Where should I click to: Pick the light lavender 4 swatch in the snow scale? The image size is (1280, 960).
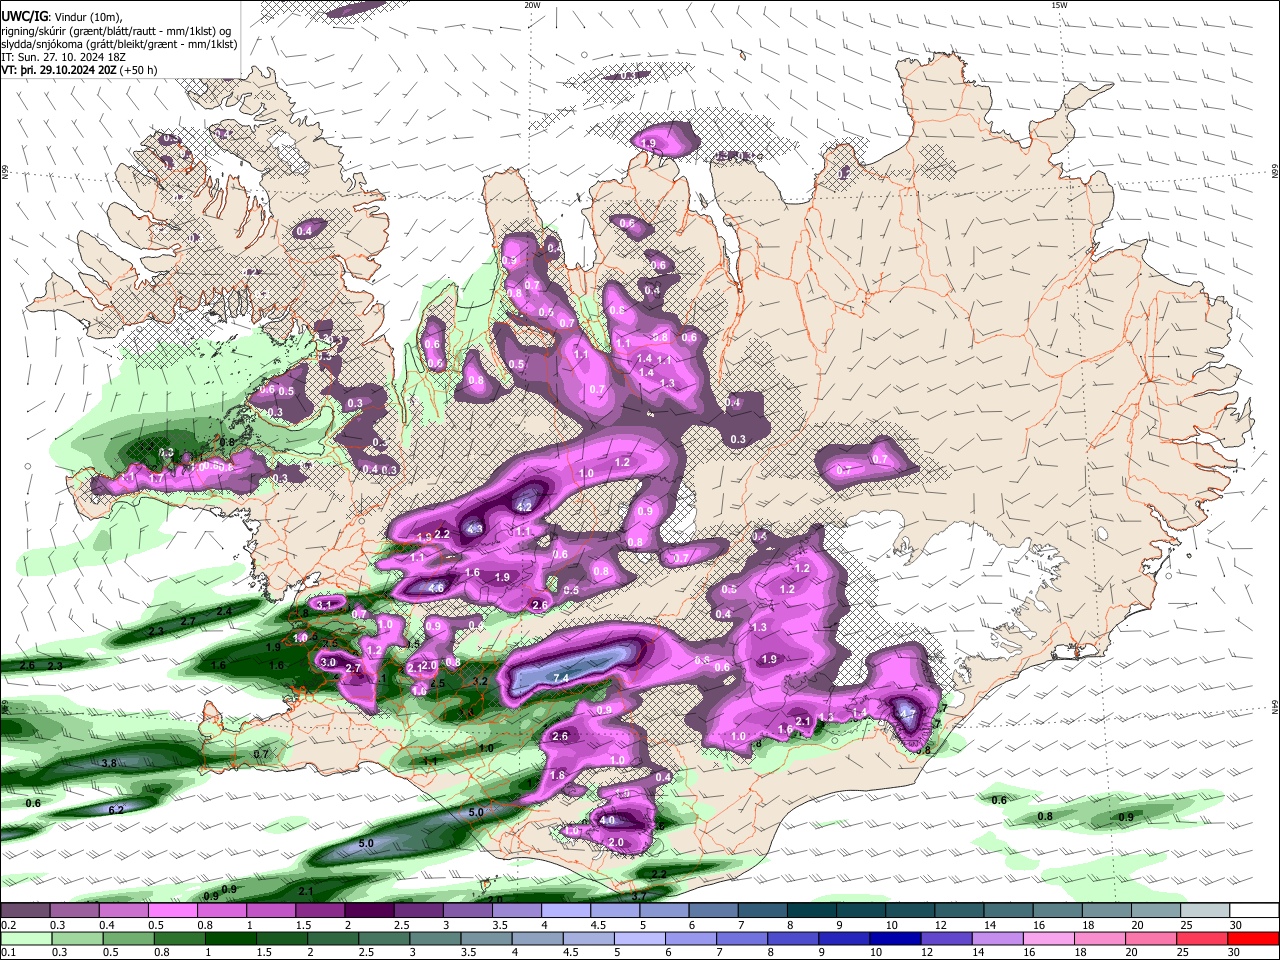pyautogui.click(x=566, y=911)
